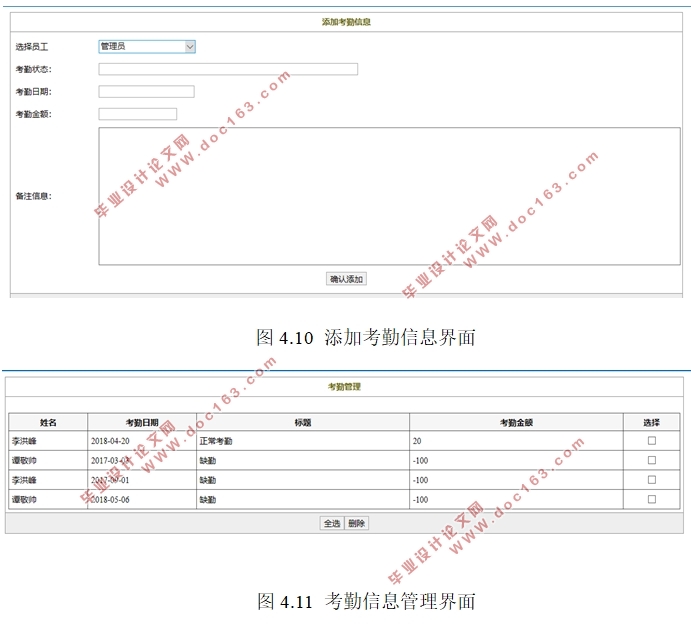This screenshot has width=691, height=638.
Task: Select the checkbox in the 2018-05-06 row
Action: pyautogui.click(x=652, y=499)
